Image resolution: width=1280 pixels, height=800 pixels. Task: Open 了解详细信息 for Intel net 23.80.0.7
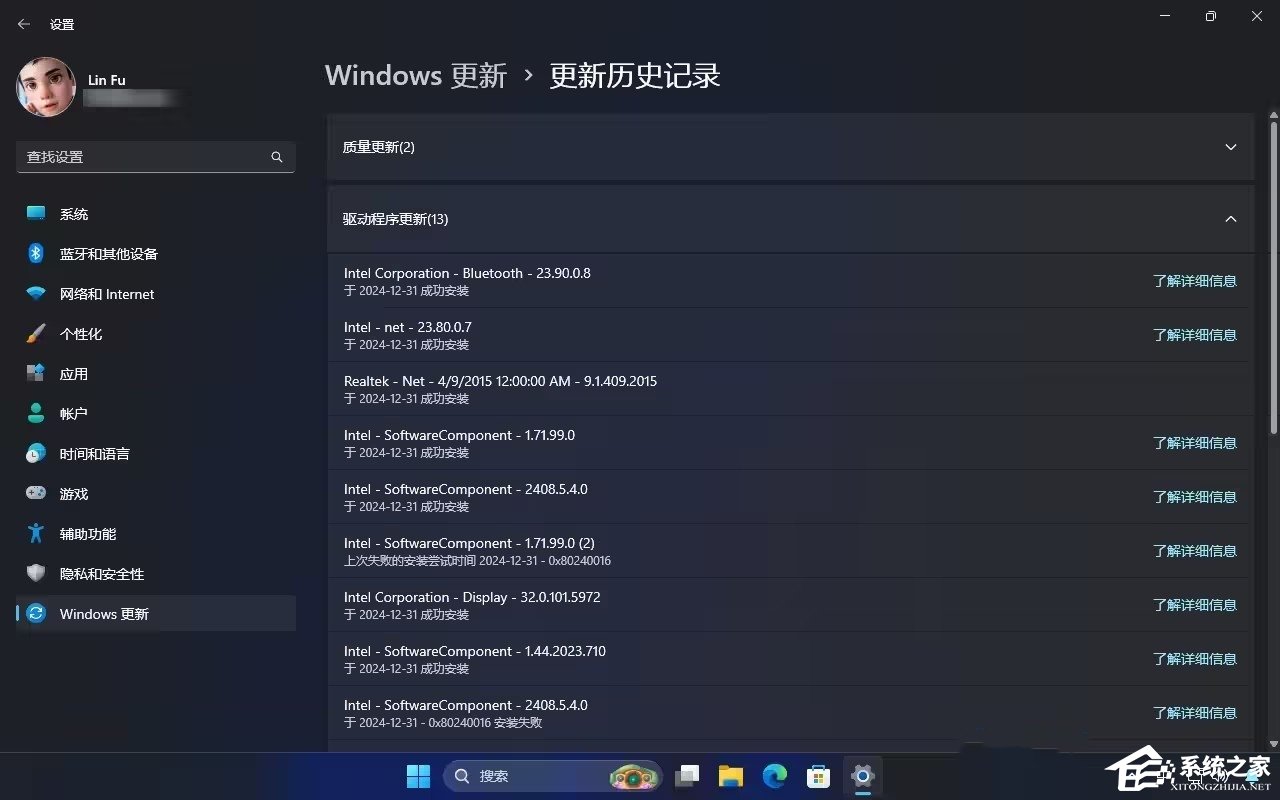[x=1195, y=335]
